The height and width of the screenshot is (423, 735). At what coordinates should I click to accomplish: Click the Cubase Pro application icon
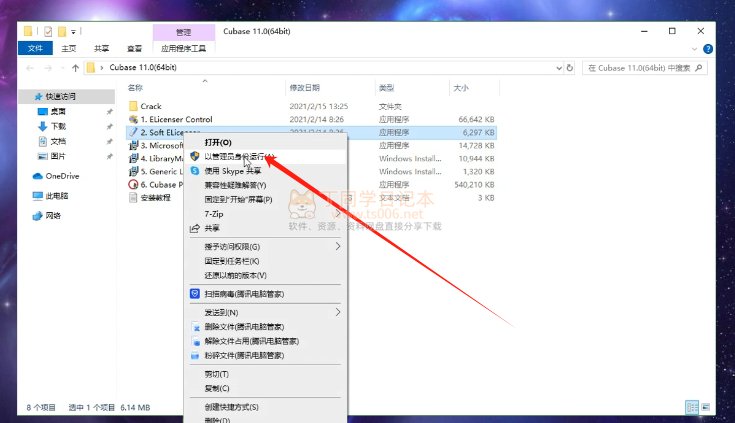[133, 185]
